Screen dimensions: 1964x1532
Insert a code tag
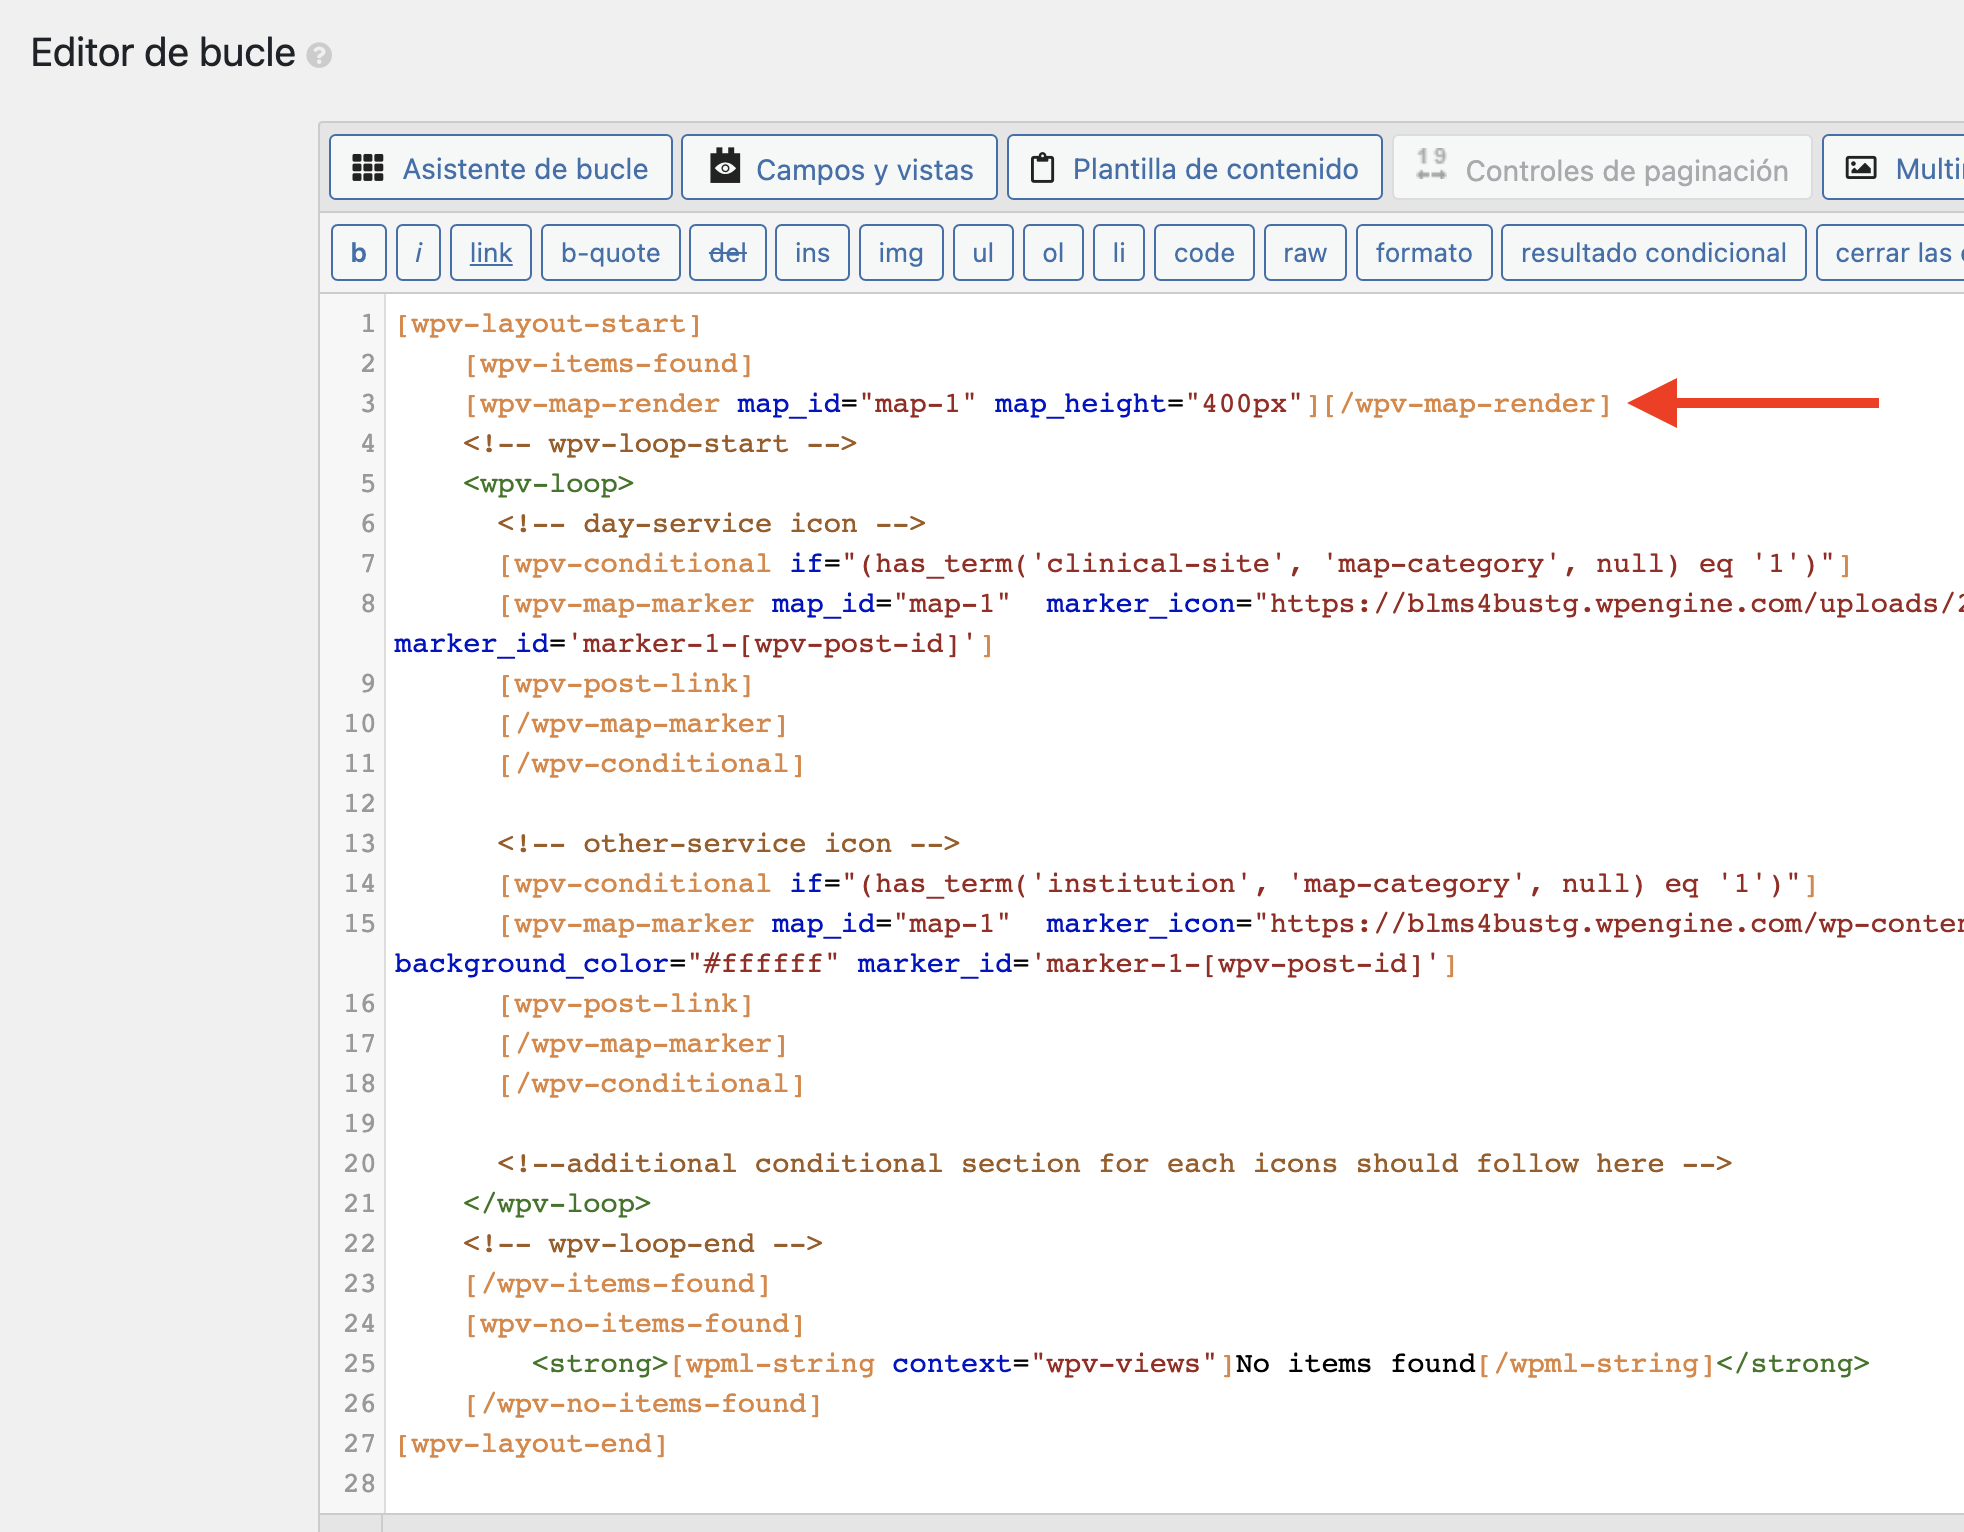point(1204,253)
